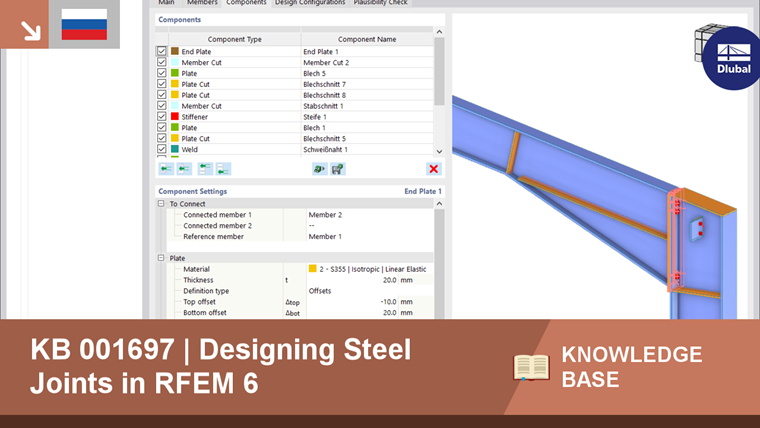Disable the Steife 1 stiffener checkbox
Screen dimensions: 760x428
click(161, 116)
